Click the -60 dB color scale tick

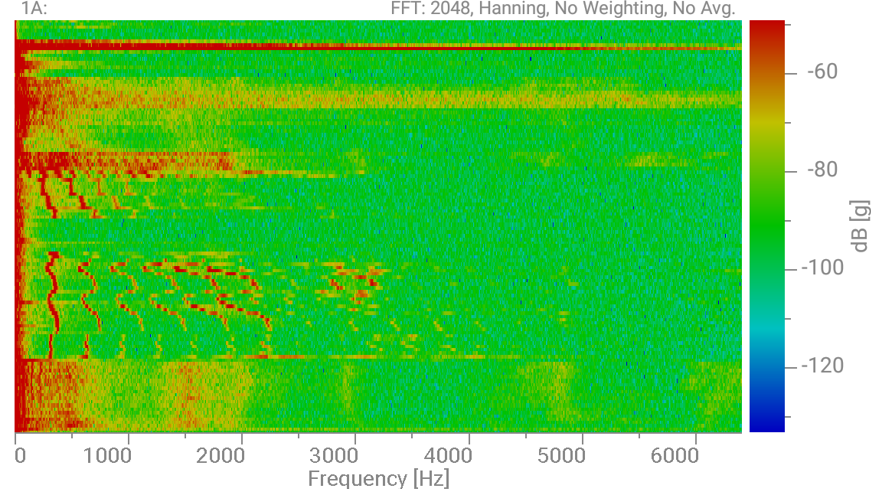pyautogui.click(x=820, y=72)
